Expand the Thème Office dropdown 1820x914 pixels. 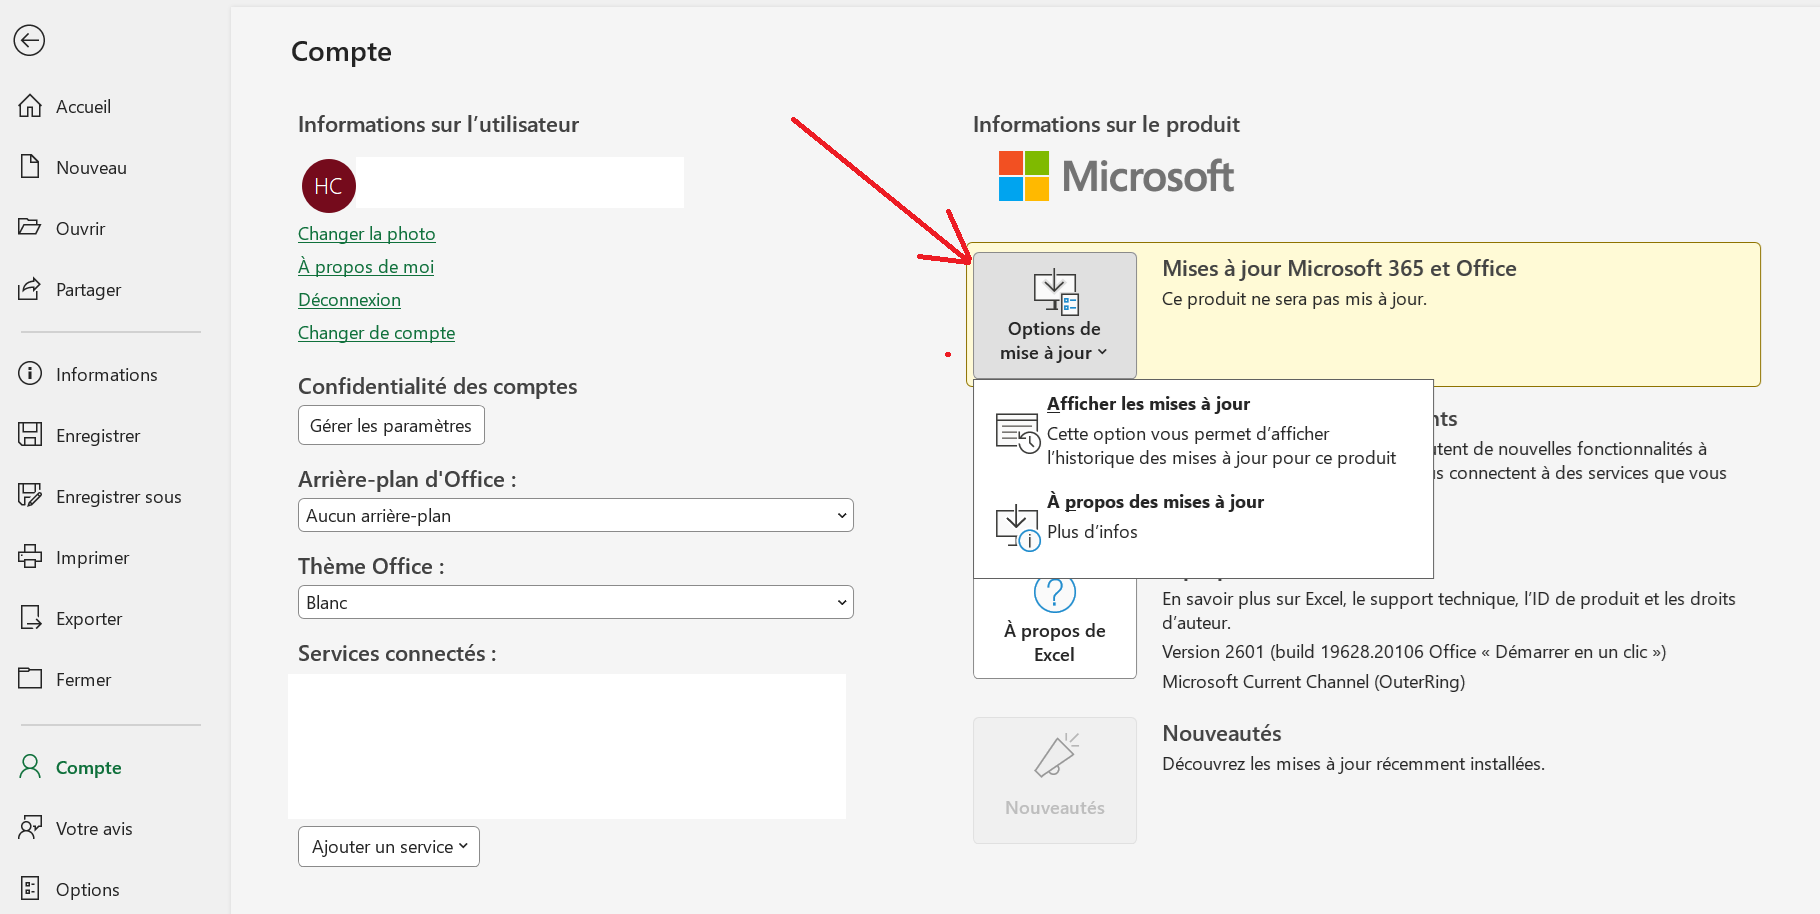[x=576, y=602]
